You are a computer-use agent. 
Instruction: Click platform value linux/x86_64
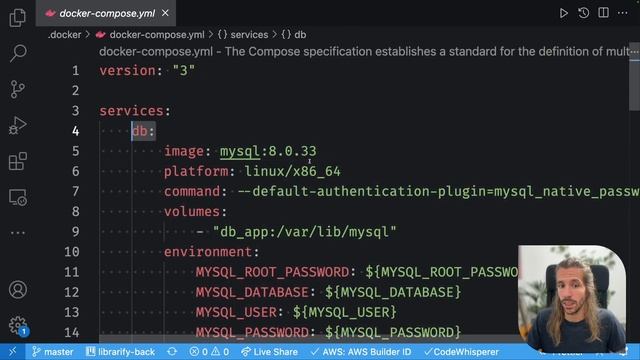coord(293,171)
